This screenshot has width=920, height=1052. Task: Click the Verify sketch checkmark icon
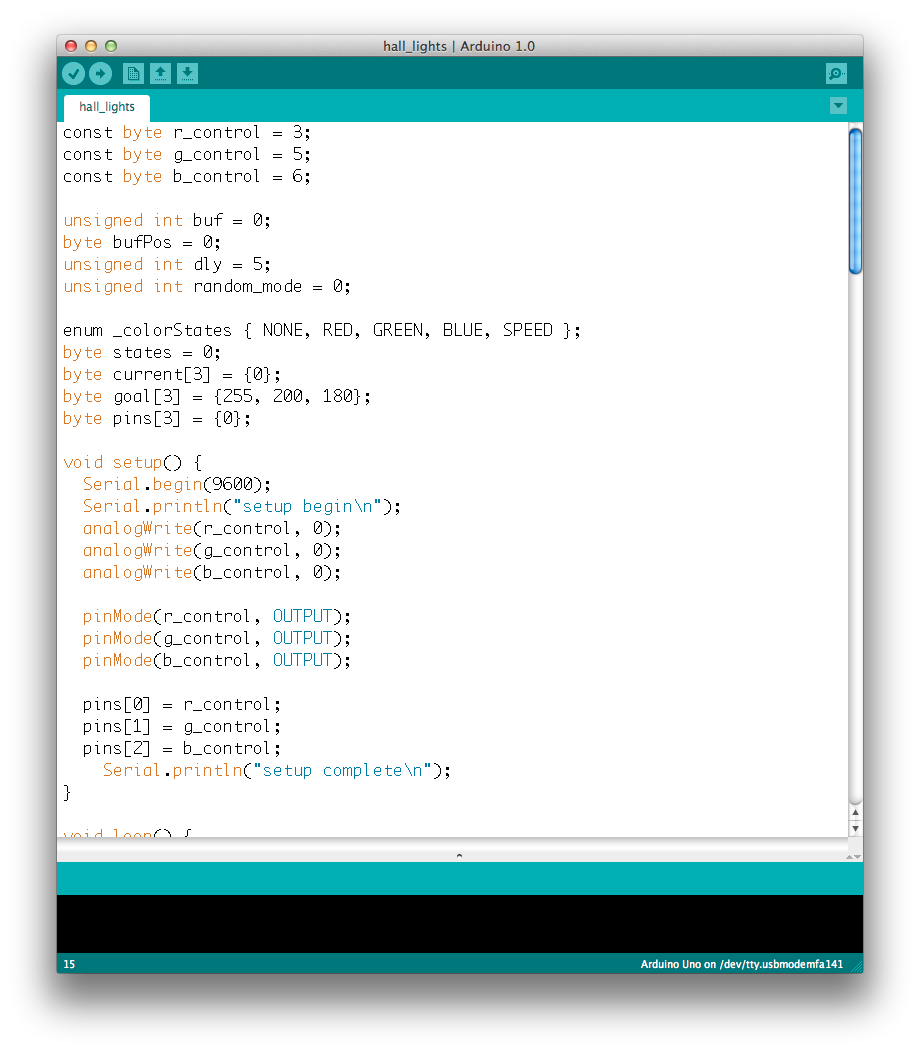tap(74, 74)
